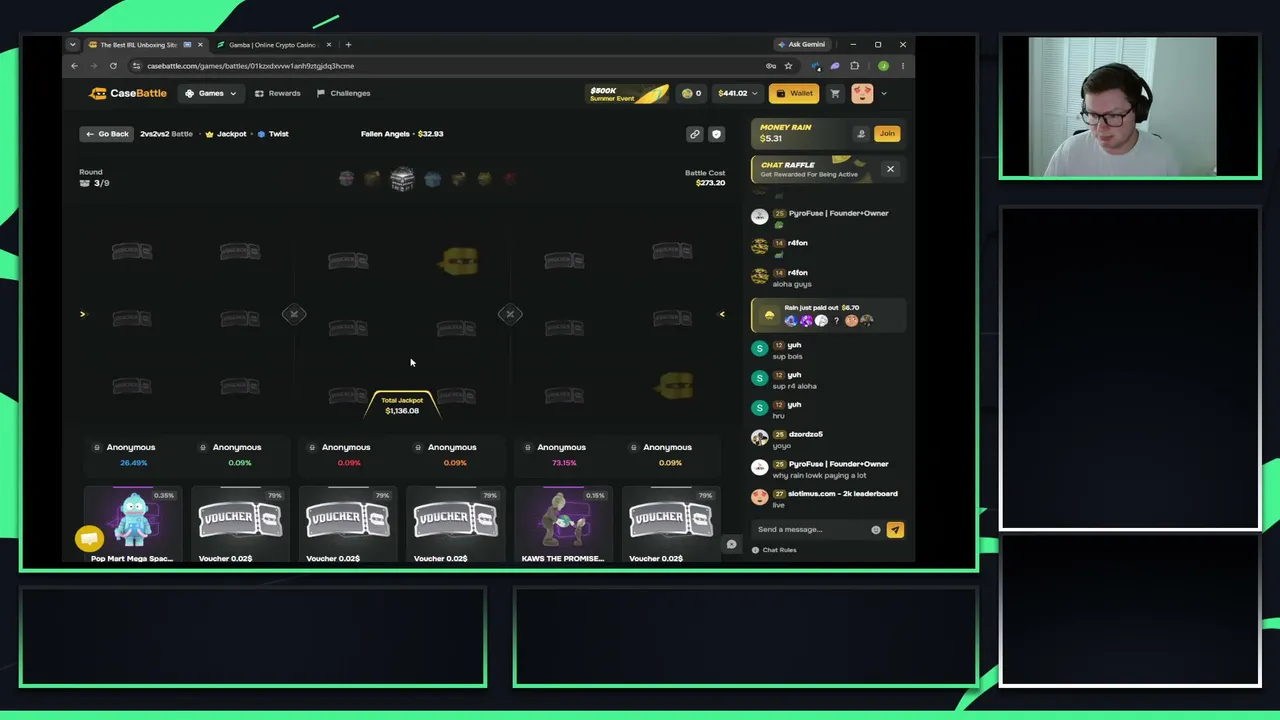Click slotimus.com - 2k leaderboard username
This screenshot has width=1280, height=720.
(843, 494)
